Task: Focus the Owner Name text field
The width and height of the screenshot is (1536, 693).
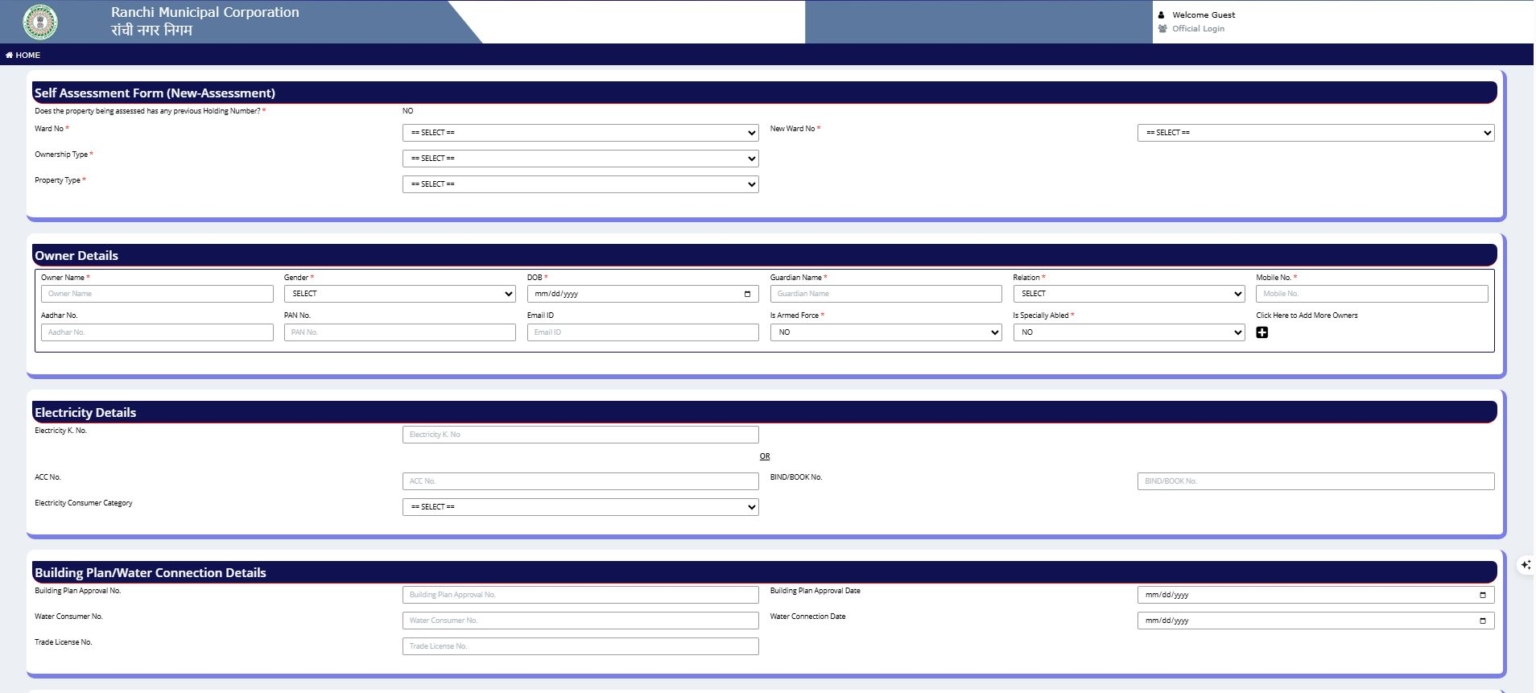Action: tap(157, 294)
